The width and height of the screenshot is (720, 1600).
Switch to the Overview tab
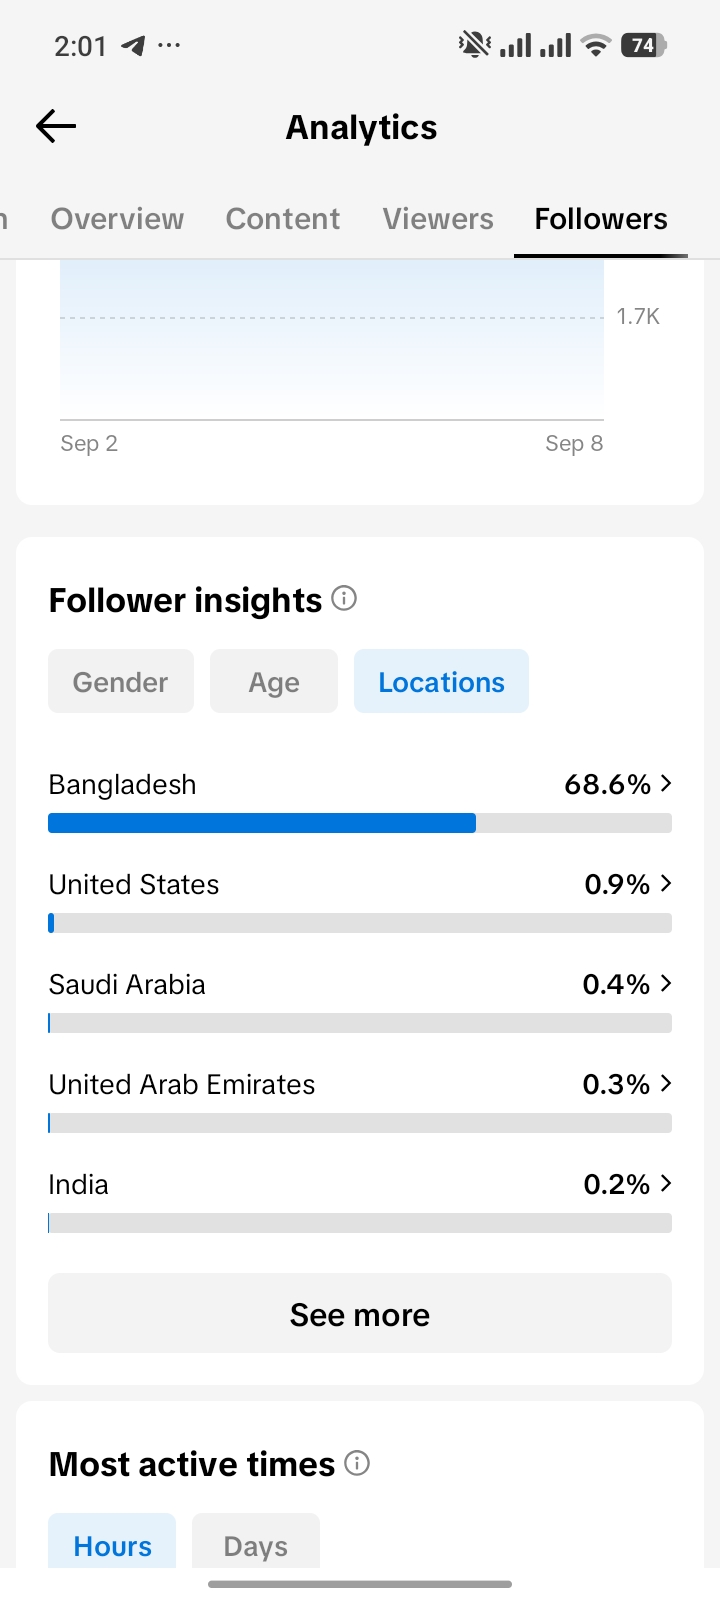(117, 219)
